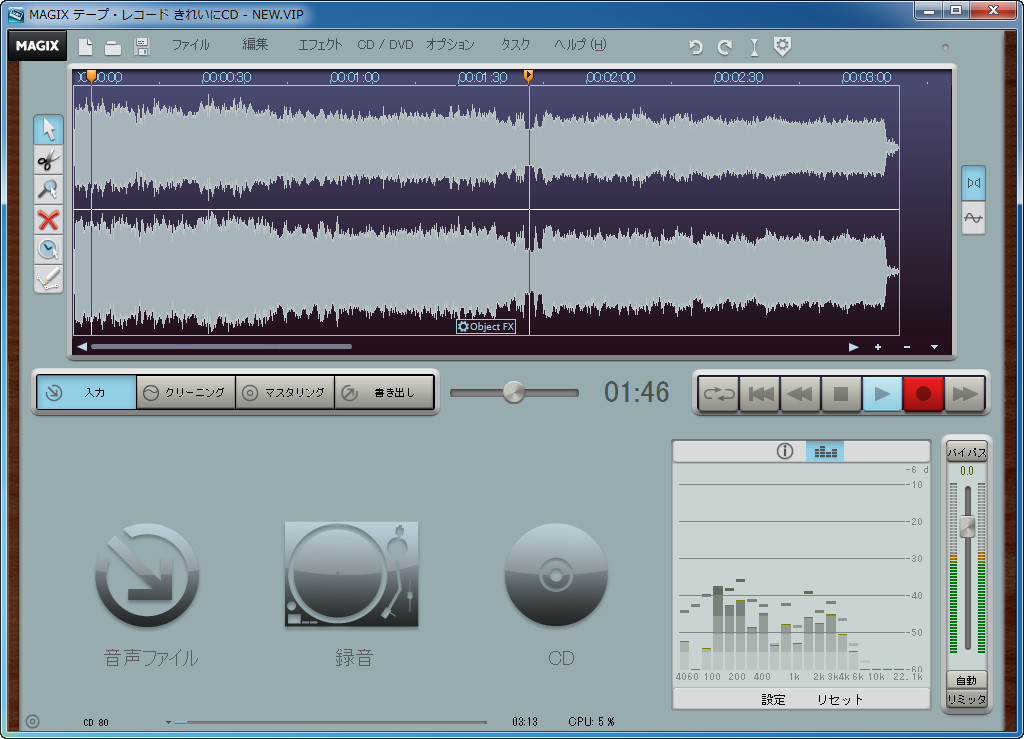Click the MAGIX logo
Viewport: 1024px width, 739px height.
(37, 46)
